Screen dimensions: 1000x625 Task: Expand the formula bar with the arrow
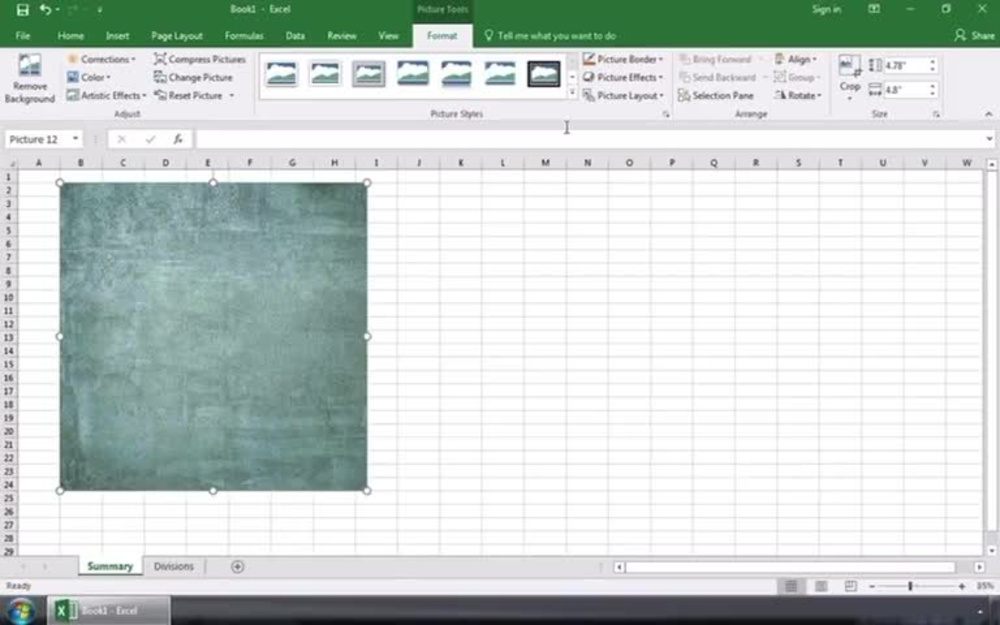tap(989, 139)
